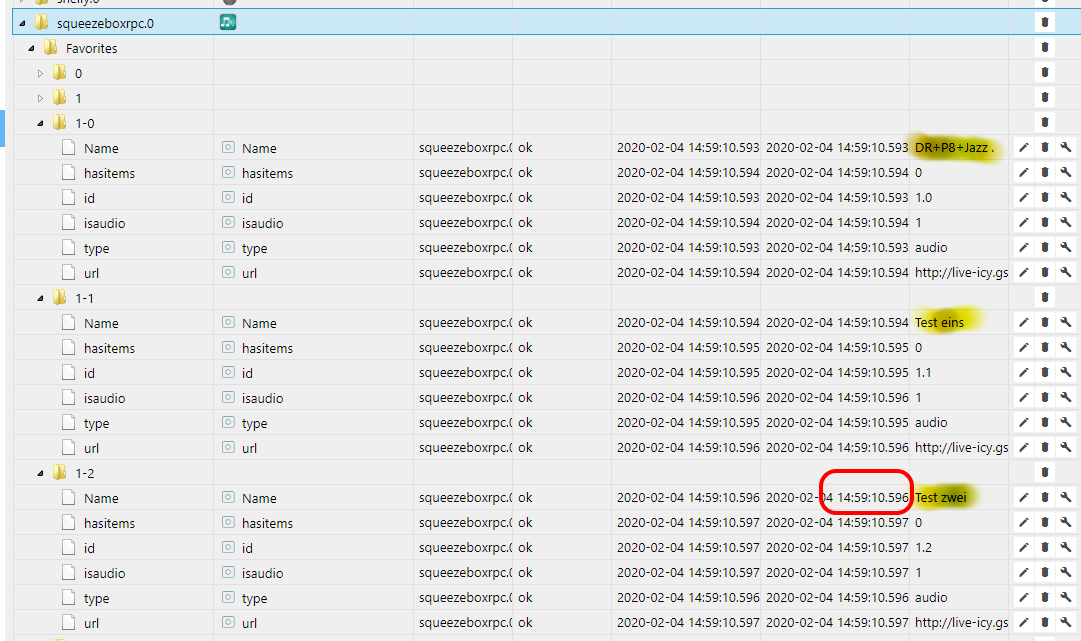The width and height of the screenshot is (1081, 641).
Task: Open wrench settings for Test eins row
Action: coord(1066,323)
